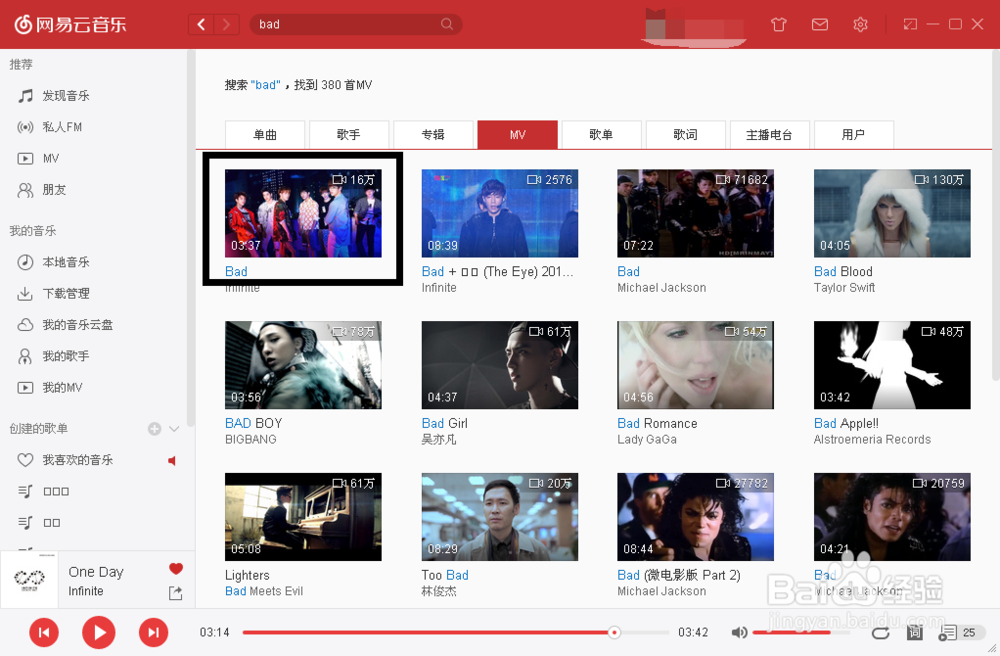1000x656 pixels.
Task: Open the Bad Infinite 03:37 MV thumbnail
Action: [303, 213]
